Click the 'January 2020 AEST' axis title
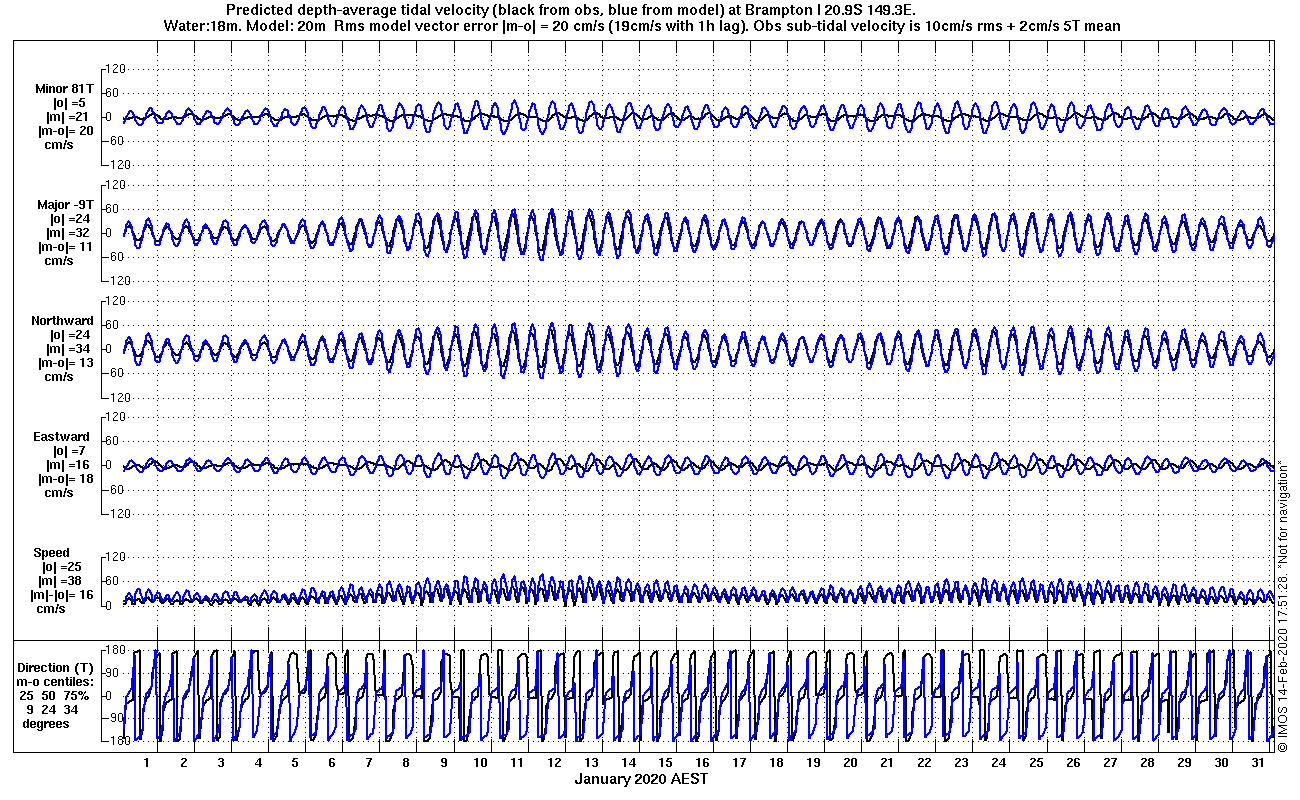 641,779
